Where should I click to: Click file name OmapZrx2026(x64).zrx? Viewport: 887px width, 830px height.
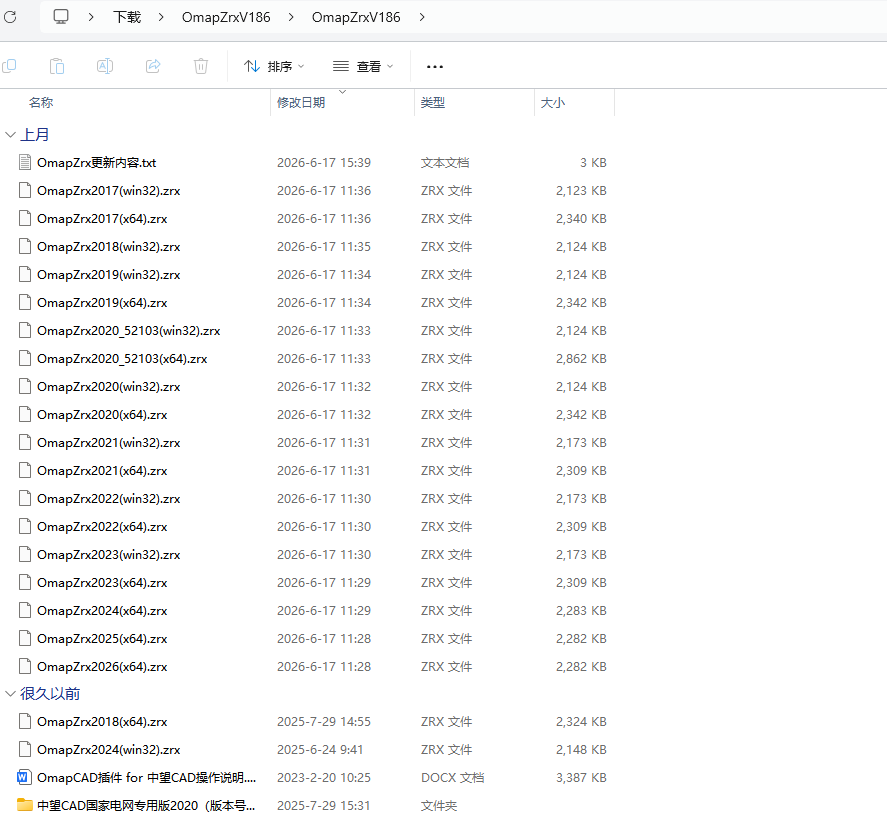coord(102,666)
